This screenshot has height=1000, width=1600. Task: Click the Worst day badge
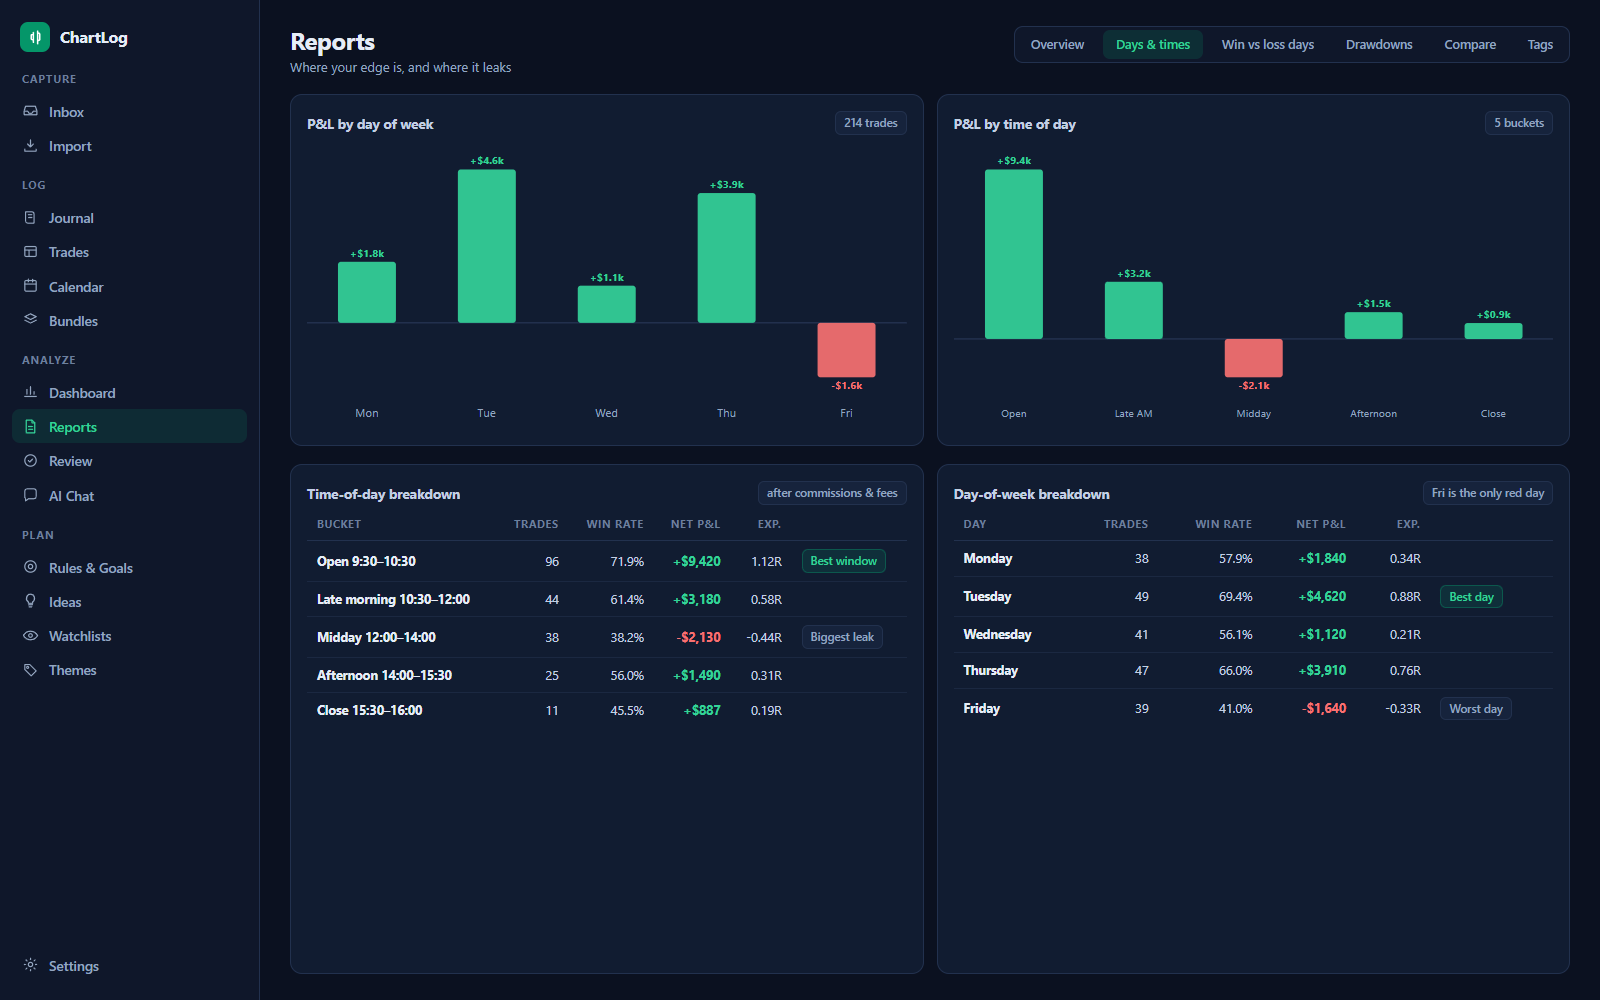1476,709
